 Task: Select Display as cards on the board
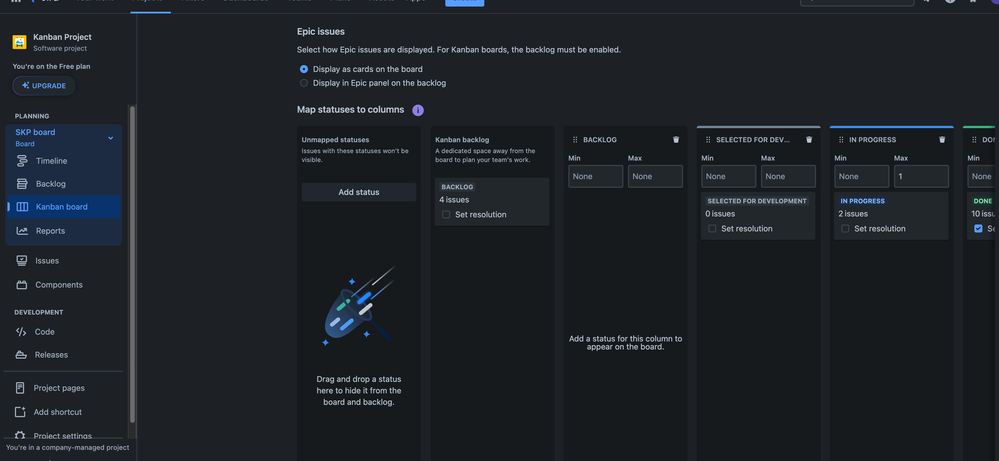[x=304, y=69]
